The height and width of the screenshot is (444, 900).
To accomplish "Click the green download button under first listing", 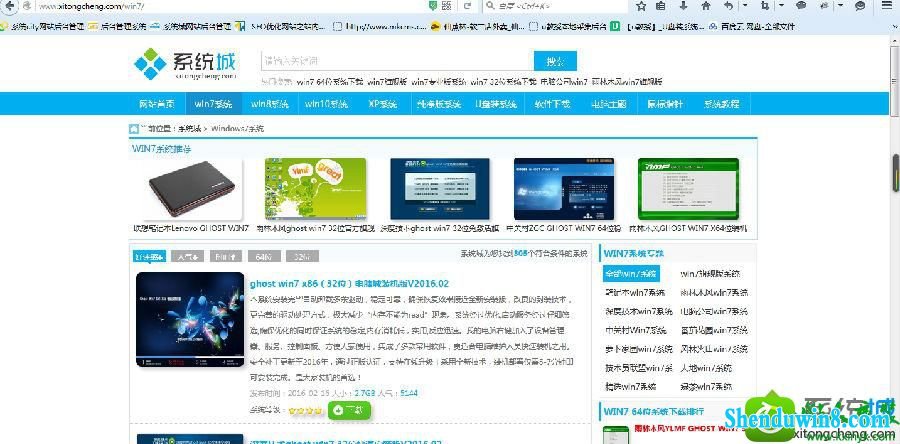I will coord(349,410).
